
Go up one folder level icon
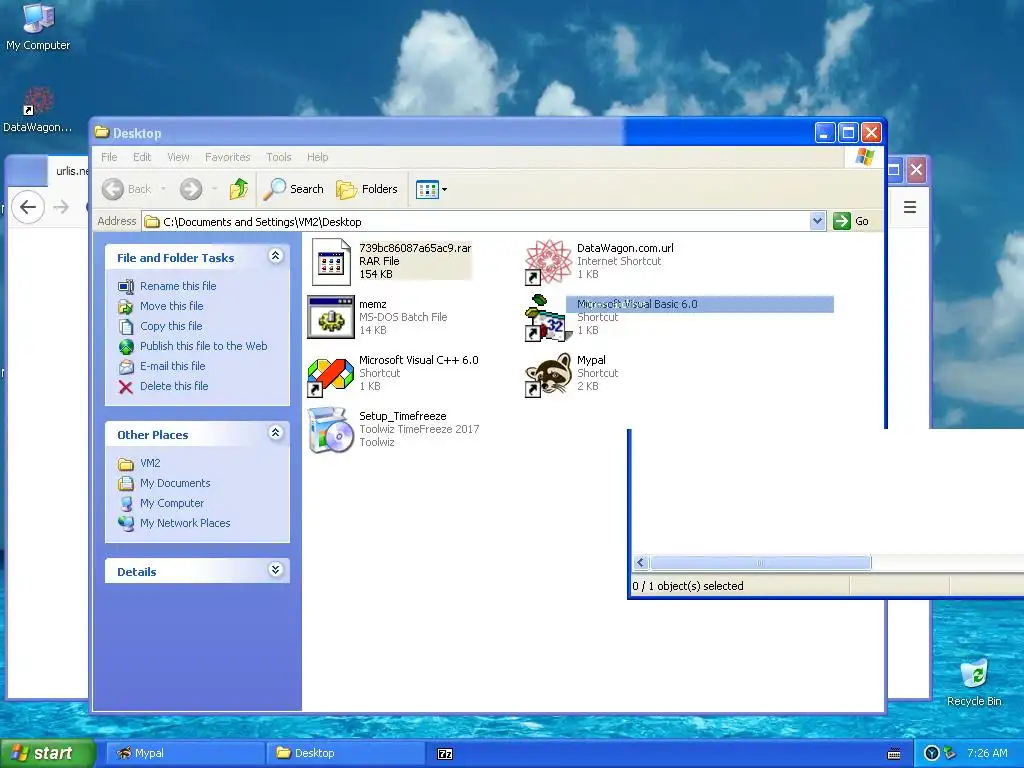click(238, 189)
